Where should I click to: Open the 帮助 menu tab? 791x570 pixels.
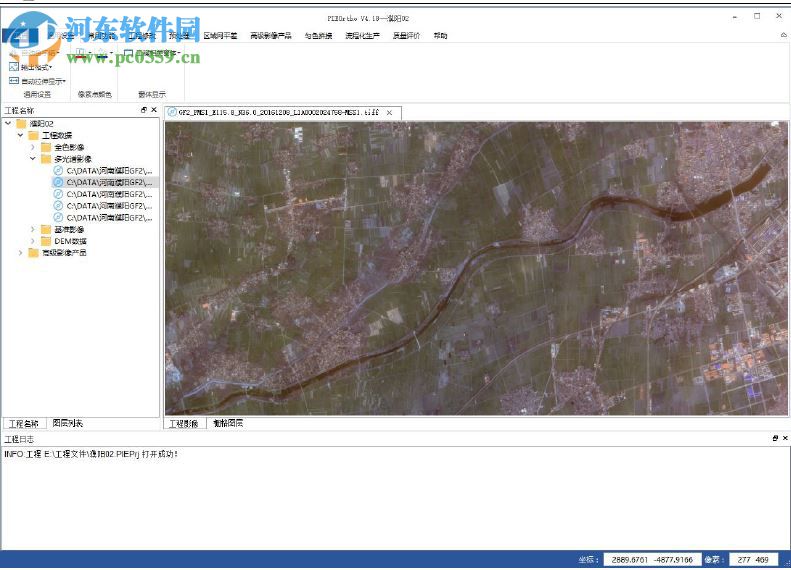pyautogui.click(x=440, y=35)
